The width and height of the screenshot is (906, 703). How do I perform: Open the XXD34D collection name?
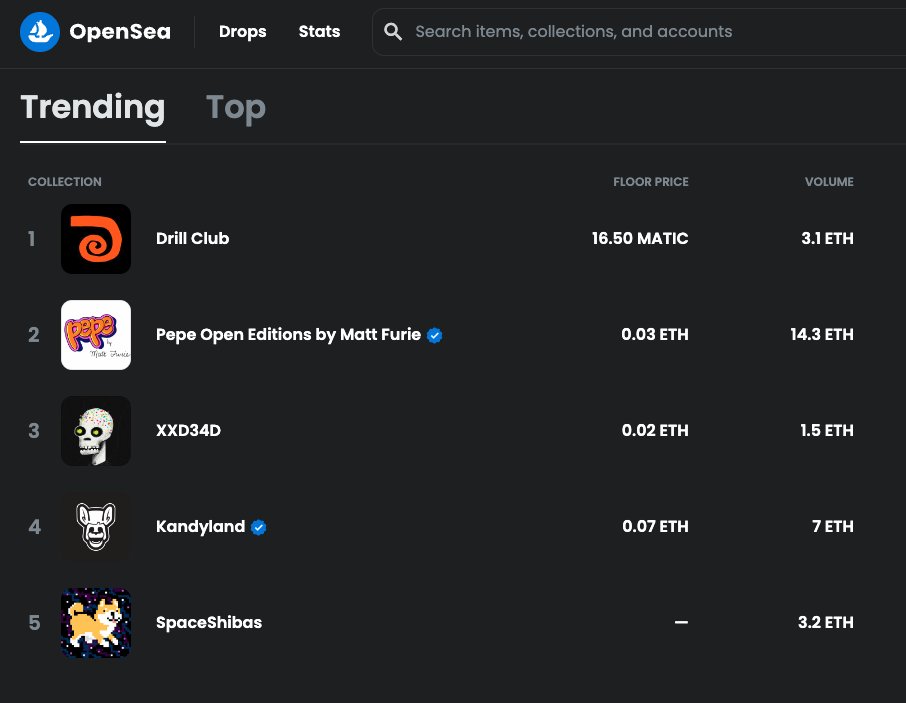[188, 431]
